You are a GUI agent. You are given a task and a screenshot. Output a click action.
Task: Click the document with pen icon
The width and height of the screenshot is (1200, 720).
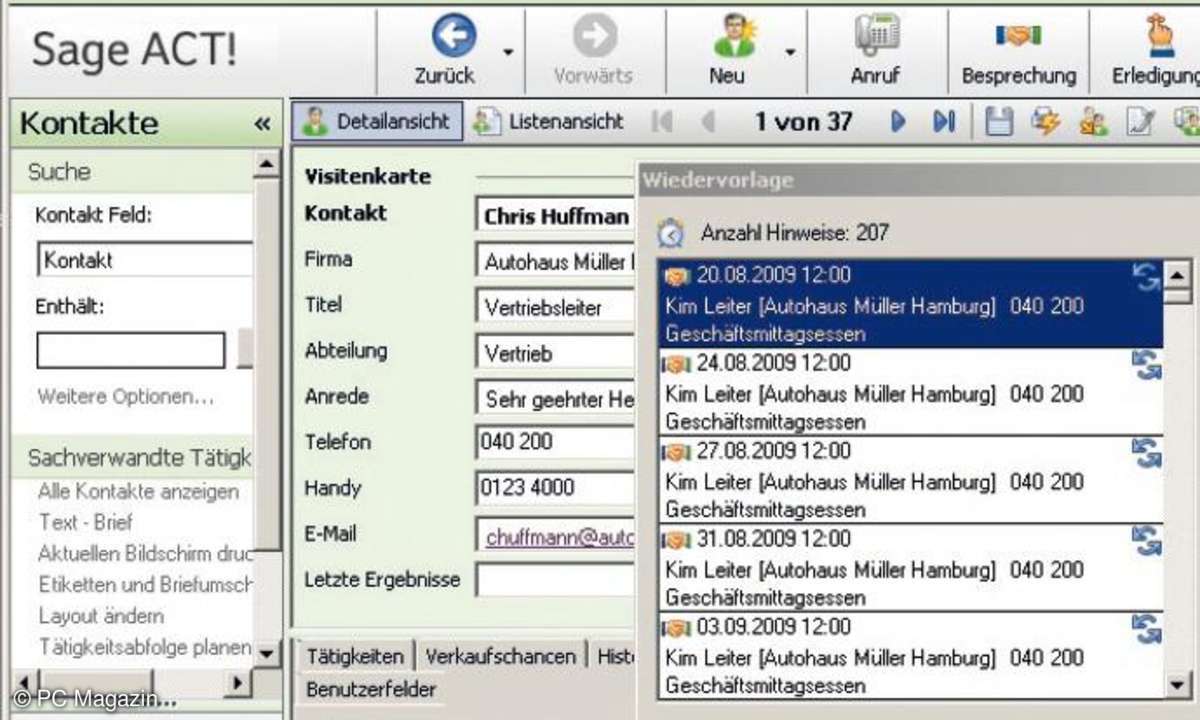click(x=1140, y=123)
